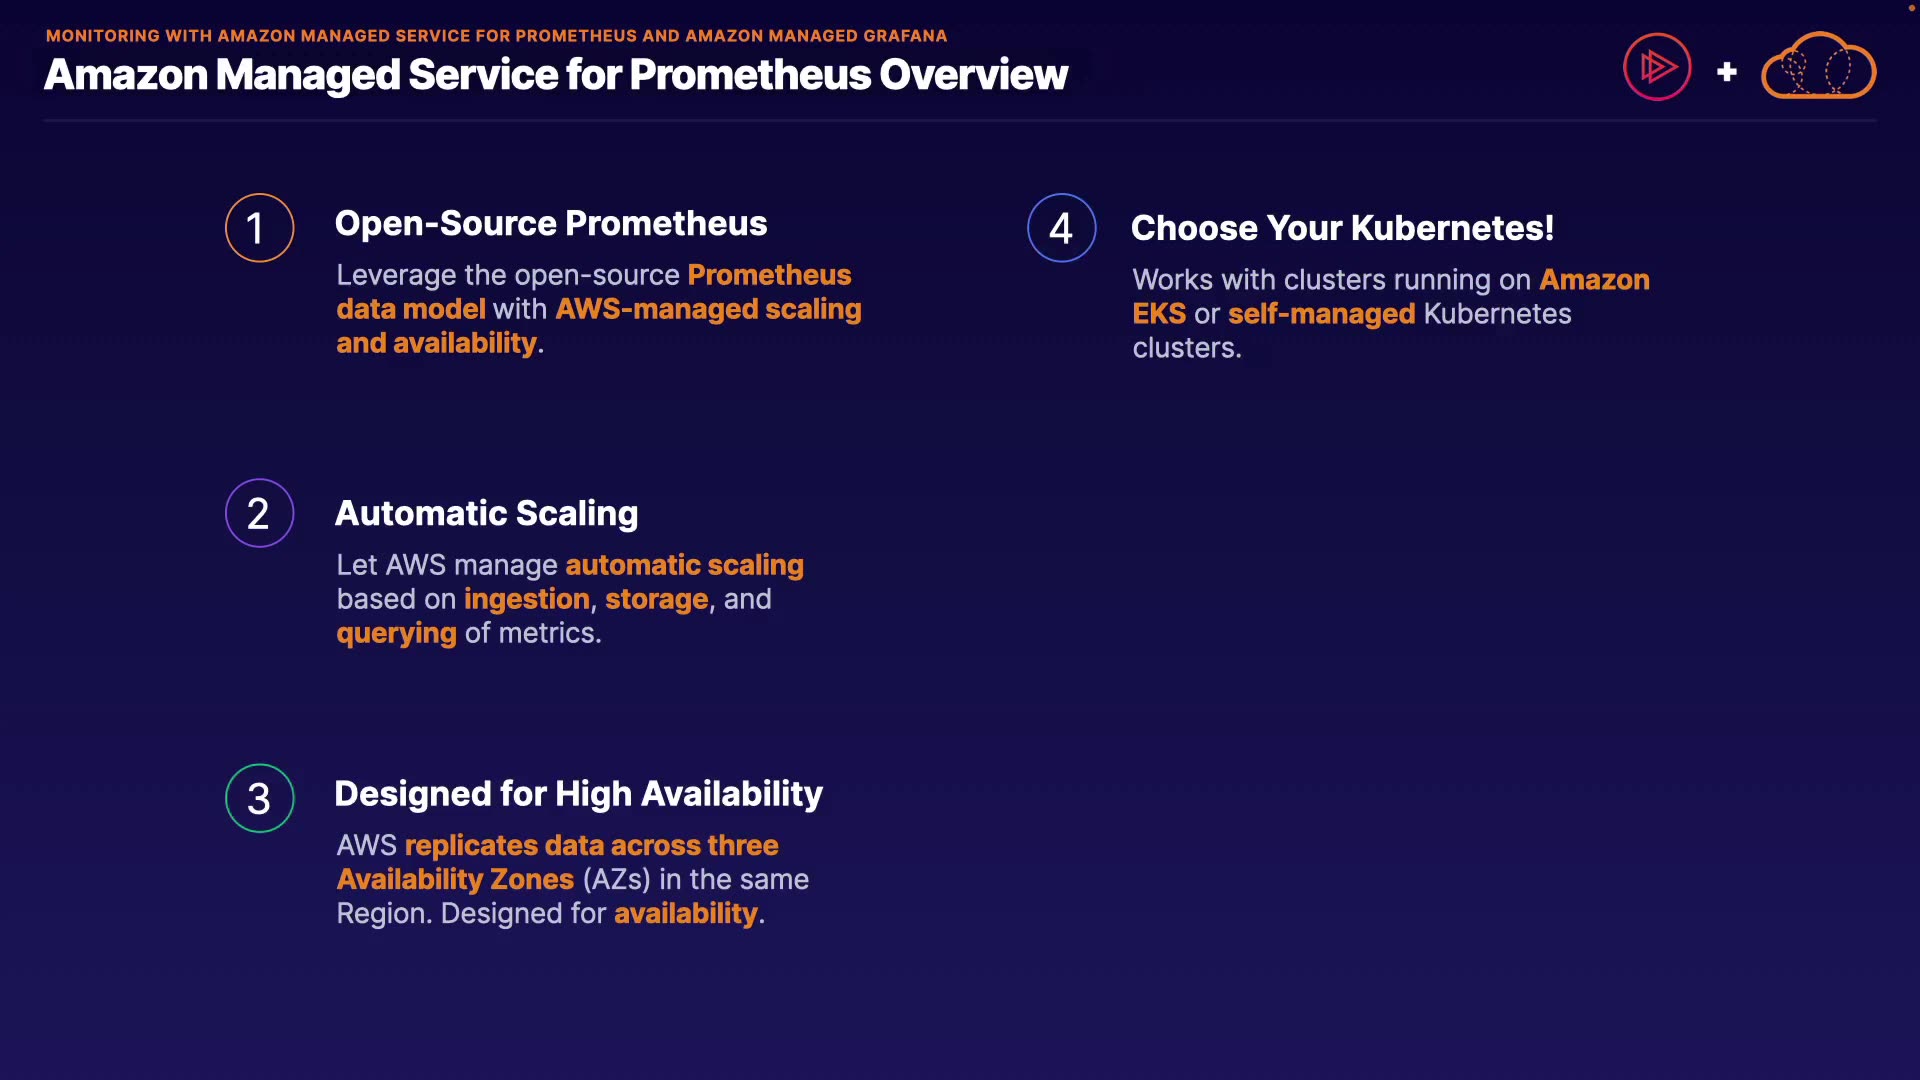Click the 'Automatic Scaling' heading
This screenshot has height=1080, width=1920.
click(486, 513)
